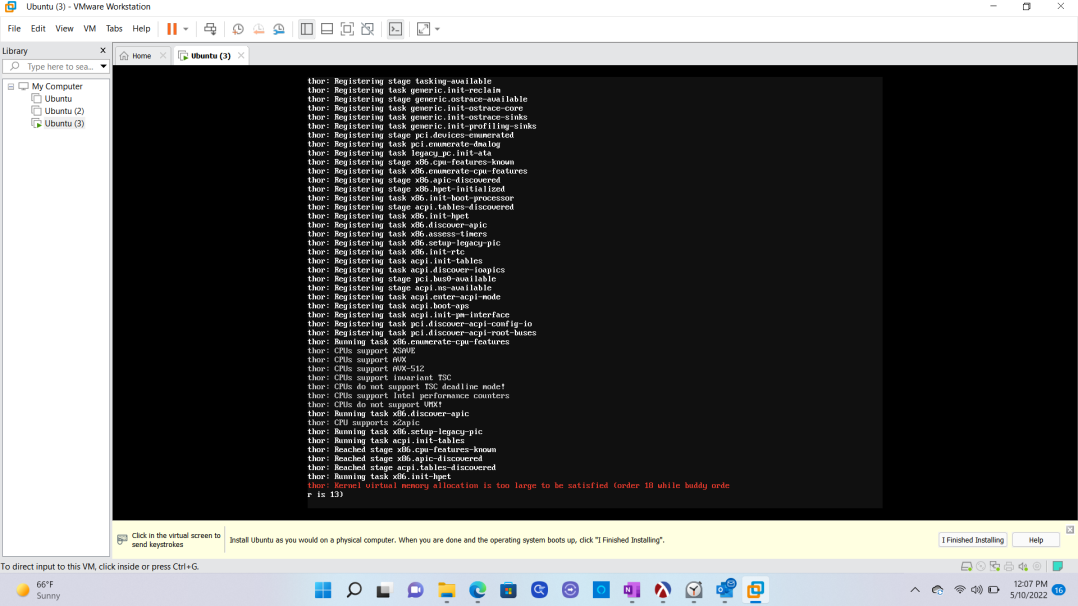Screen dimensions: 1078x606
Task: Open the weather widget showing 66°F
Action: (38, 590)
